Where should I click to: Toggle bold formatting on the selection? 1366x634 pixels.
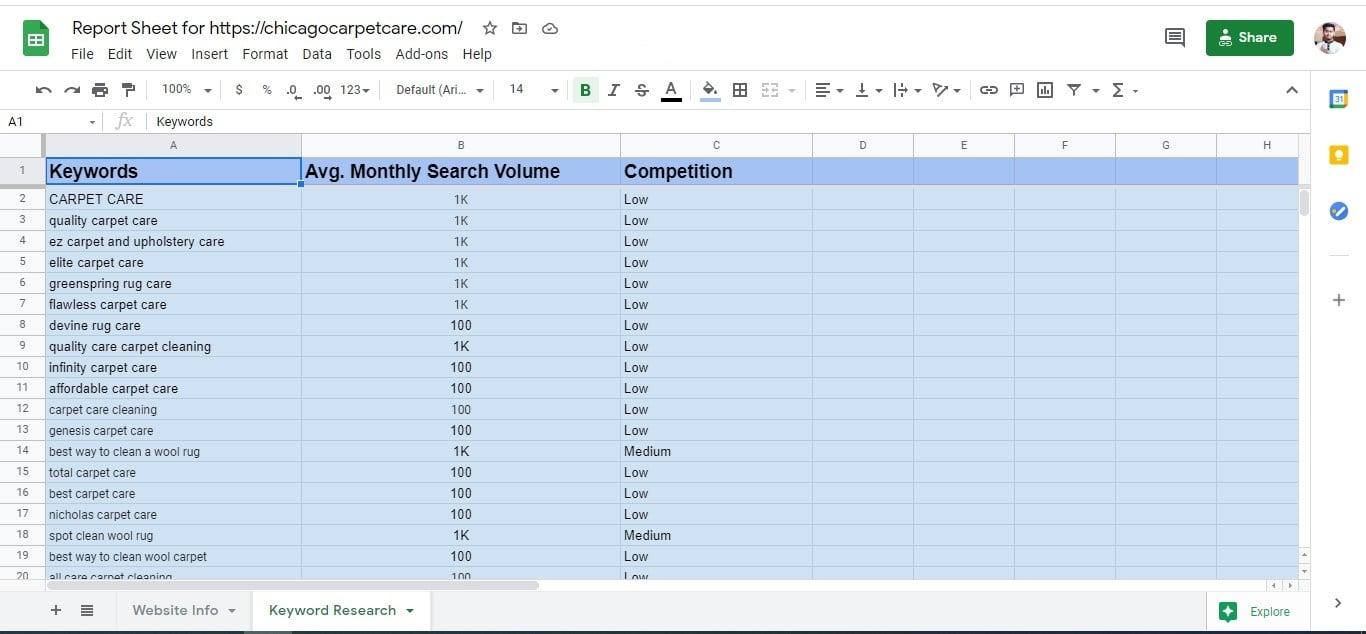(x=585, y=90)
